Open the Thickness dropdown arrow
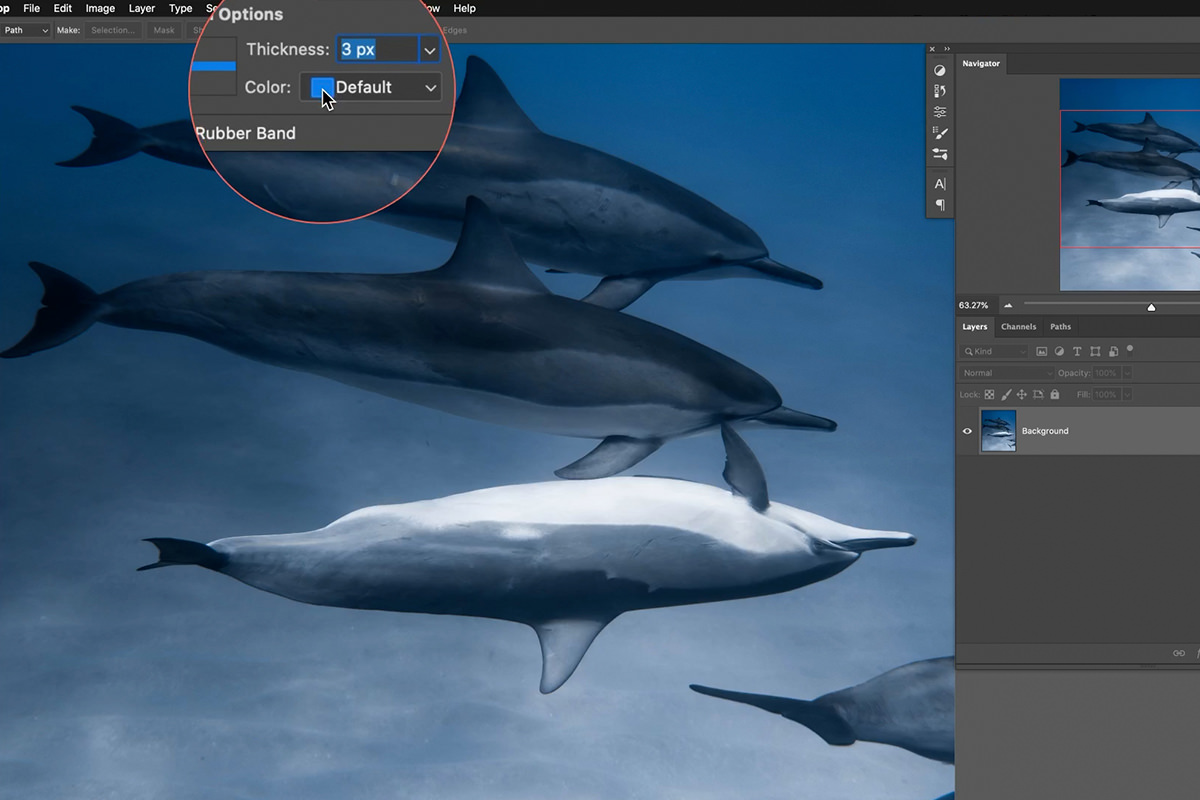 [x=430, y=49]
